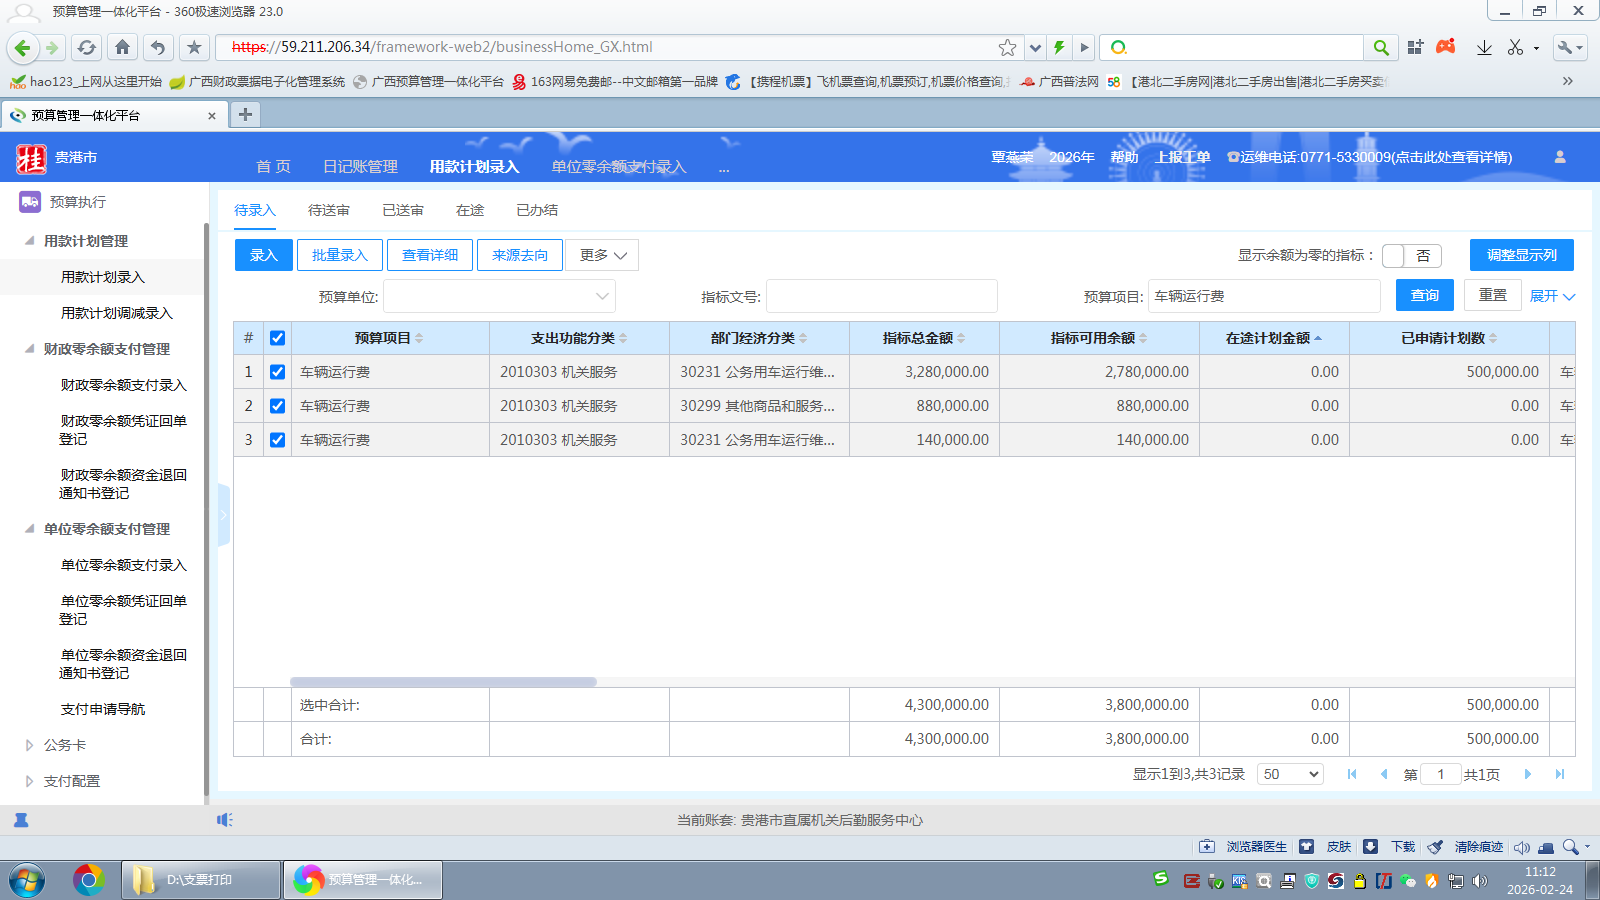Screen dimensions: 1600x900
Task: Launch Chrome from the Windows taskbar
Action: pos(88,880)
